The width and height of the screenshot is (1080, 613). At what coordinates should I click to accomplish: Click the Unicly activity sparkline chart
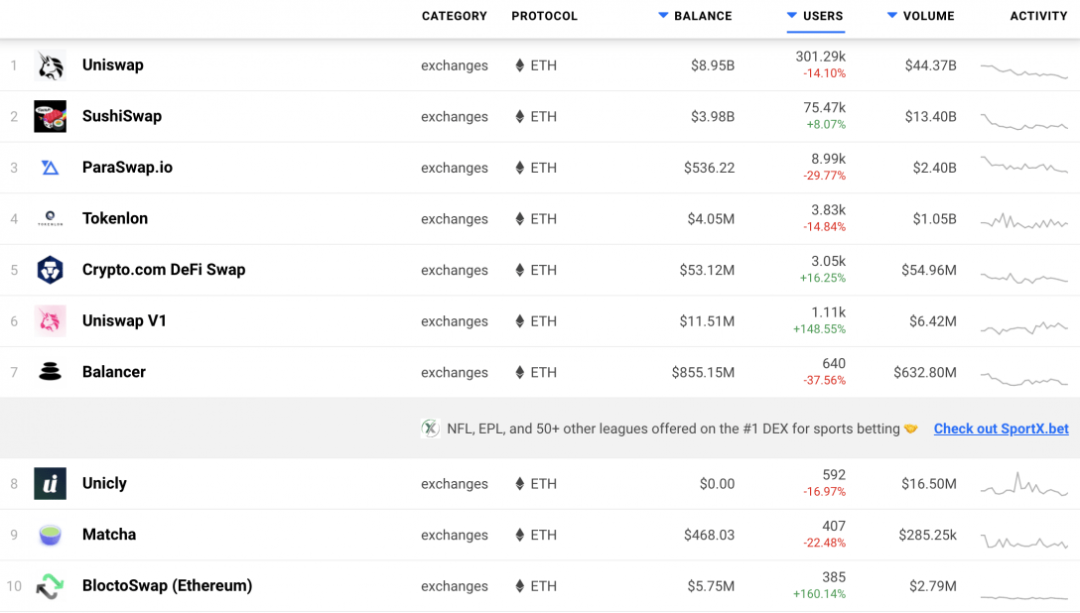pos(1024,484)
